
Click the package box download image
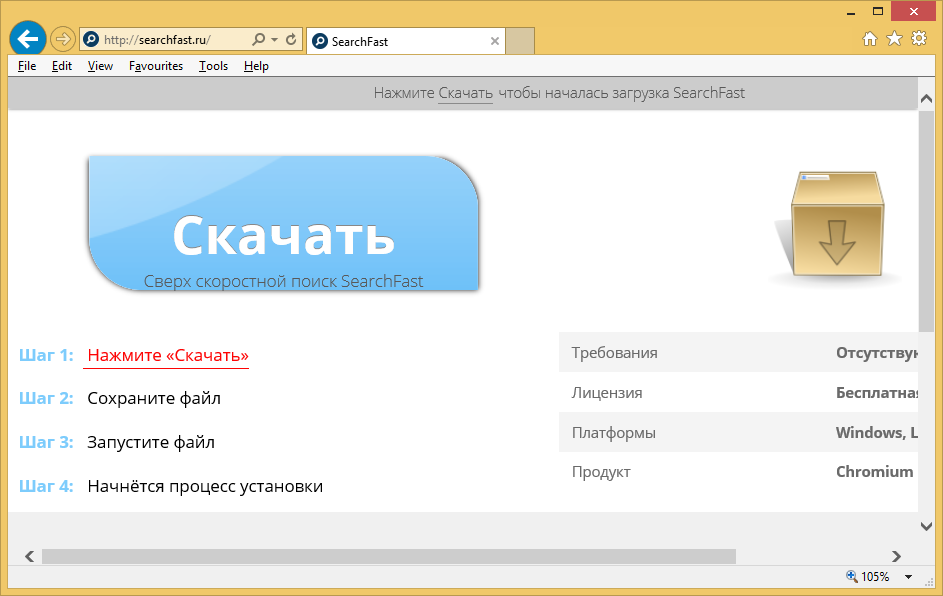click(x=836, y=226)
